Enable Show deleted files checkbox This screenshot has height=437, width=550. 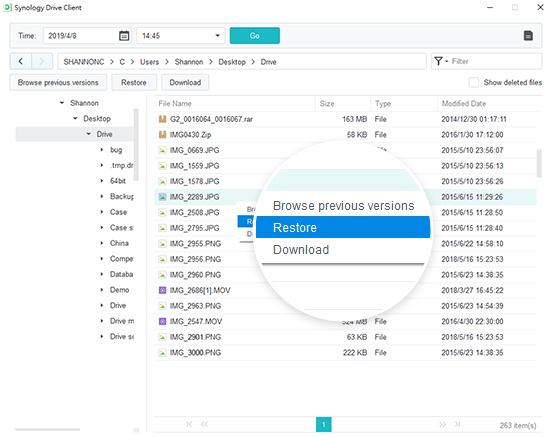(x=474, y=82)
